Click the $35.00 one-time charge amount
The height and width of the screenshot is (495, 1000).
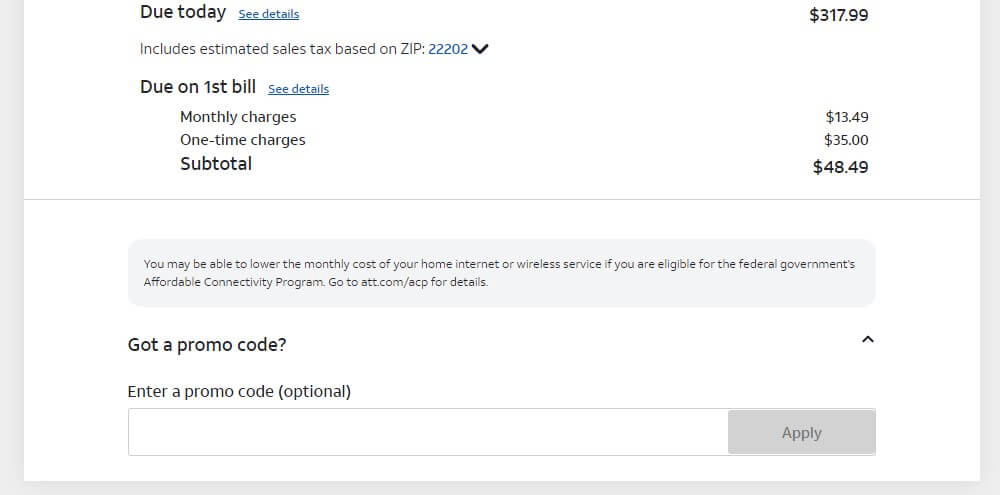coord(846,140)
